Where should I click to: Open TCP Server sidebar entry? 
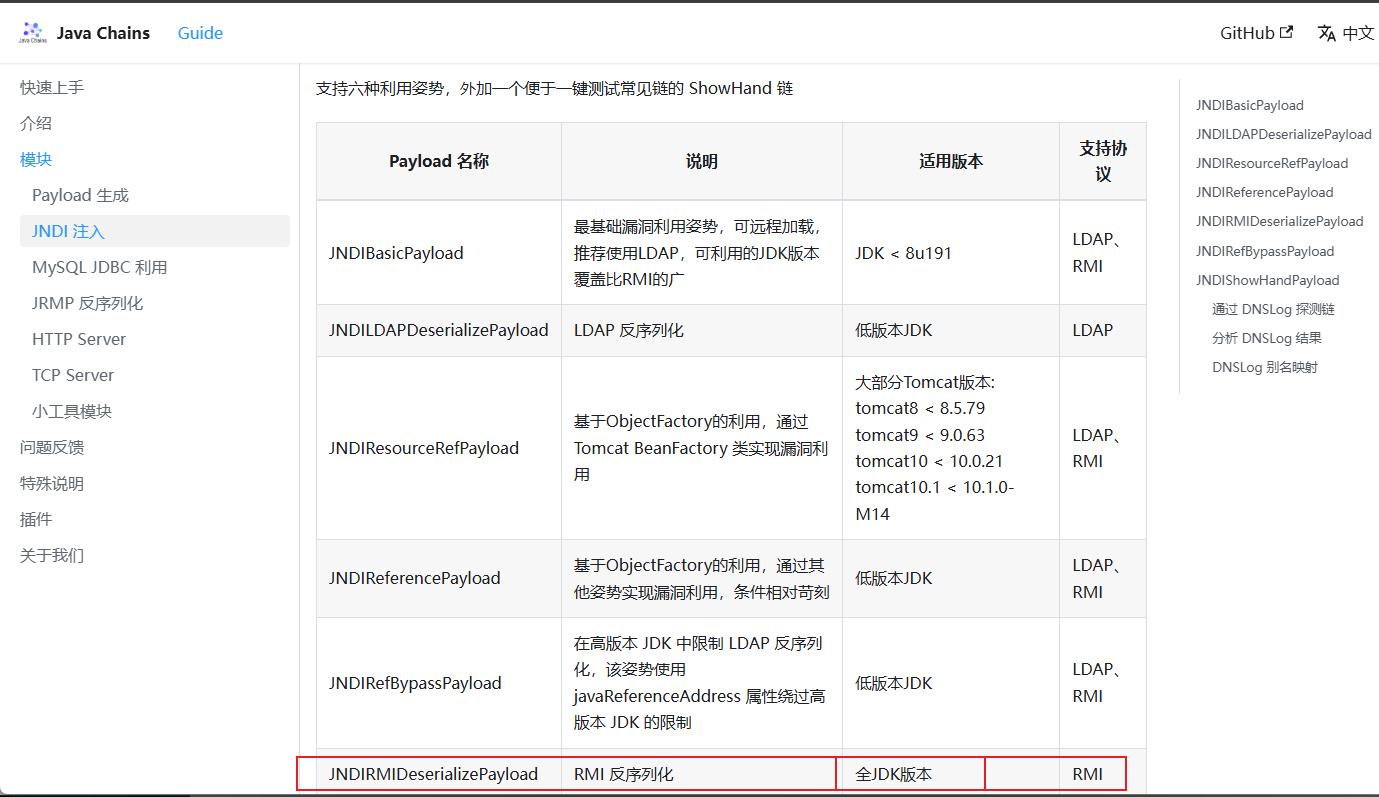tap(73, 376)
